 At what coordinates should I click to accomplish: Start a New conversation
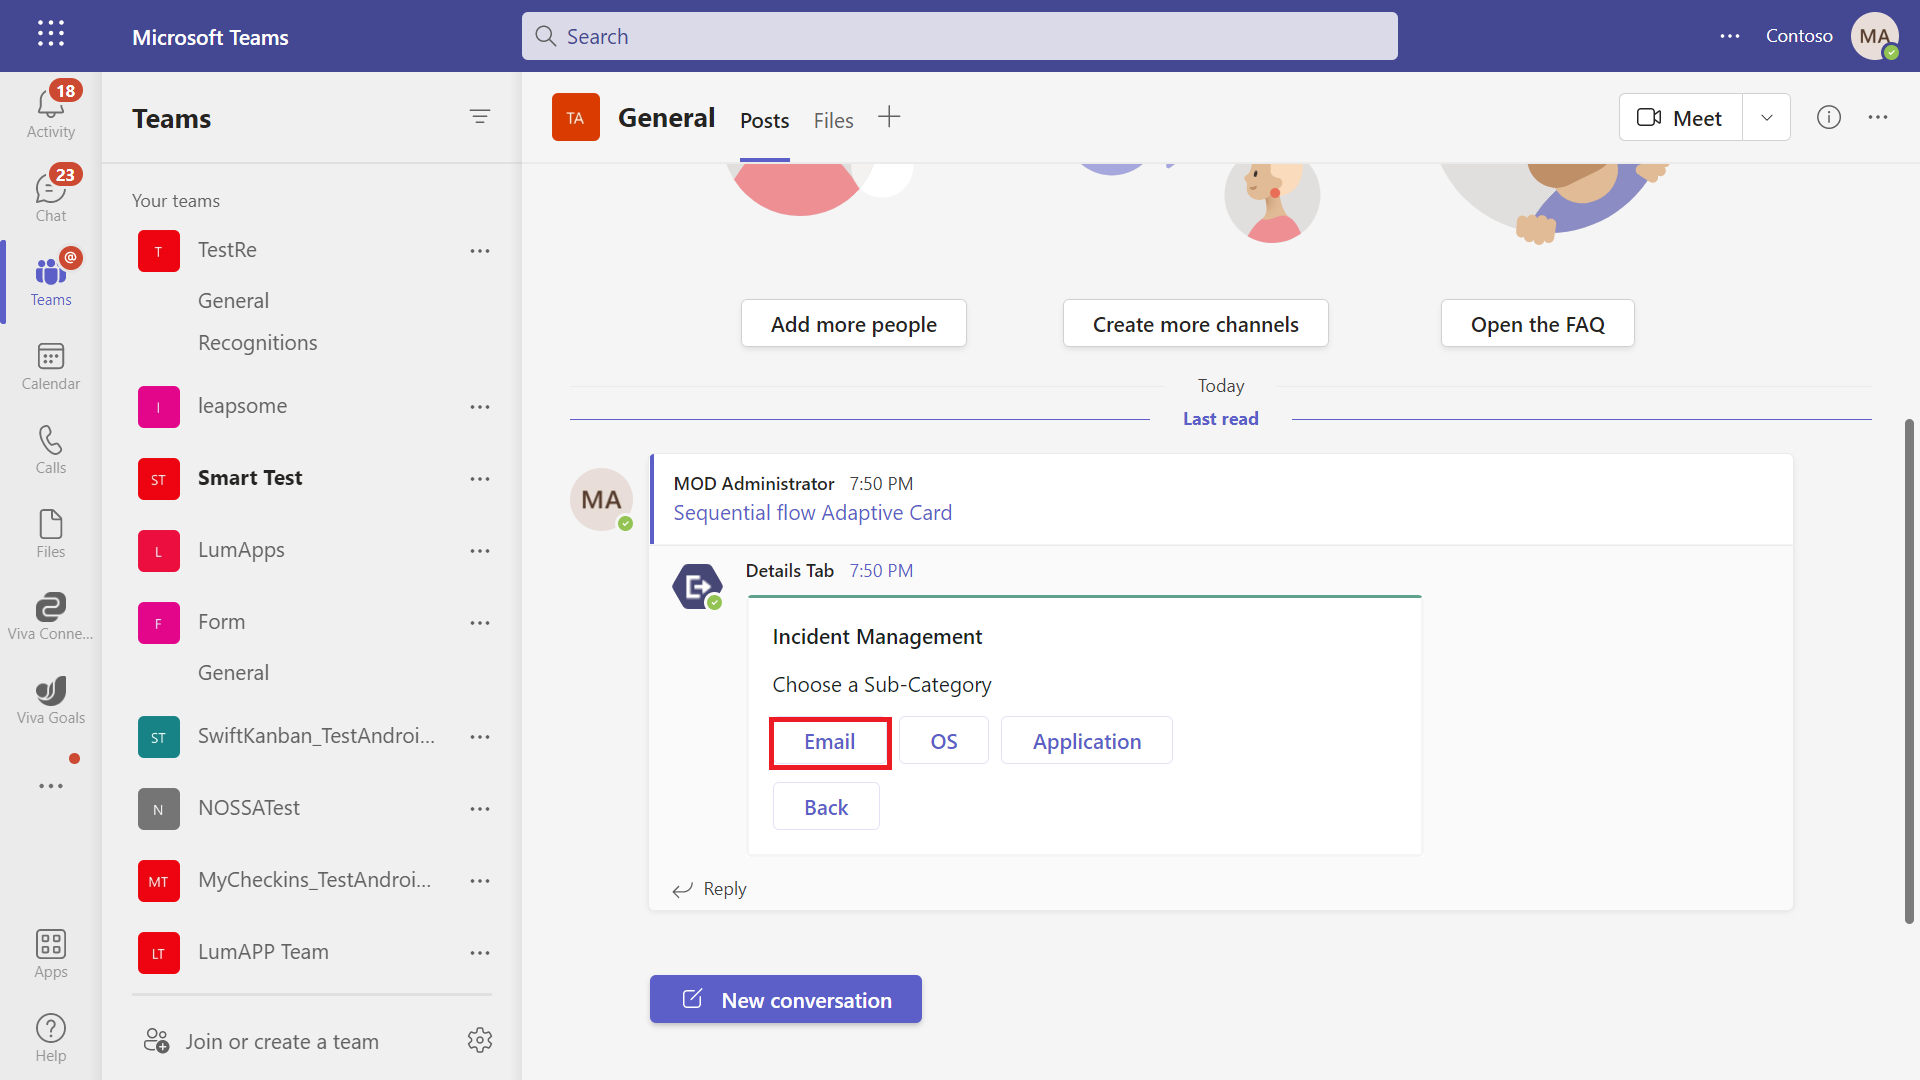point(785,999)
